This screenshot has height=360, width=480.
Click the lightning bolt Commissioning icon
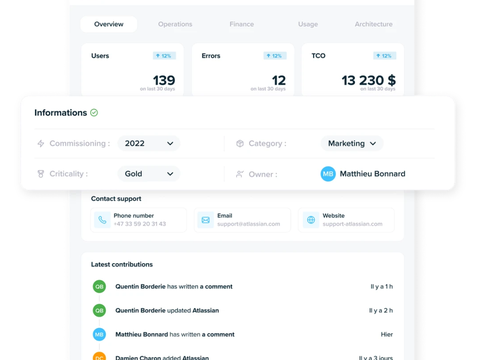click(x=41, y=143)
